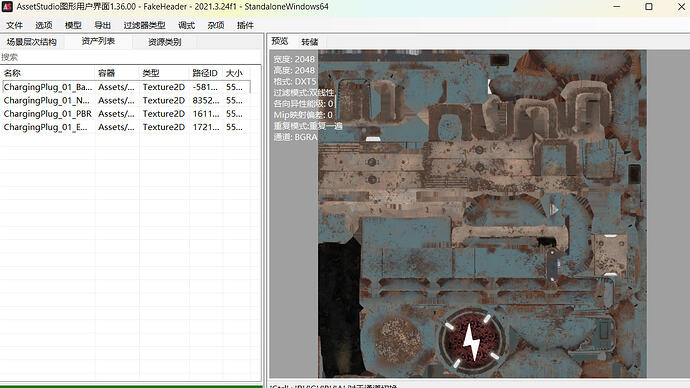
Task: Click the path ID cell 8352...
Action: click(206, 100)
